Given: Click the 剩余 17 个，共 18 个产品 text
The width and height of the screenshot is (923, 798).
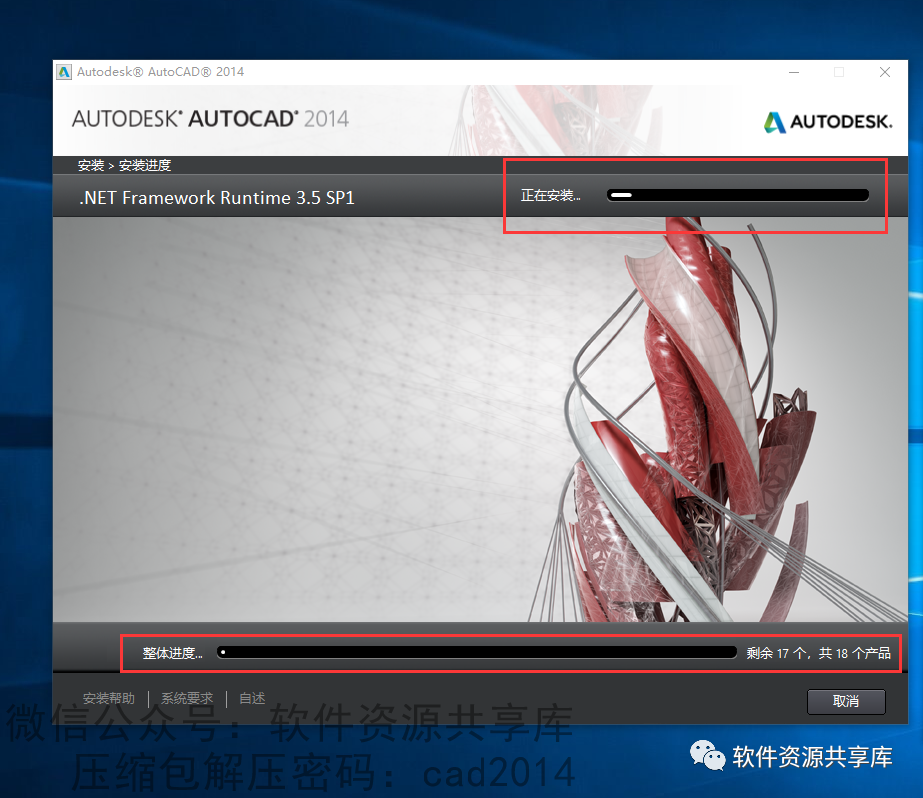Looking at the screenshot, I should pyautogui.click(x=818, y=653).
